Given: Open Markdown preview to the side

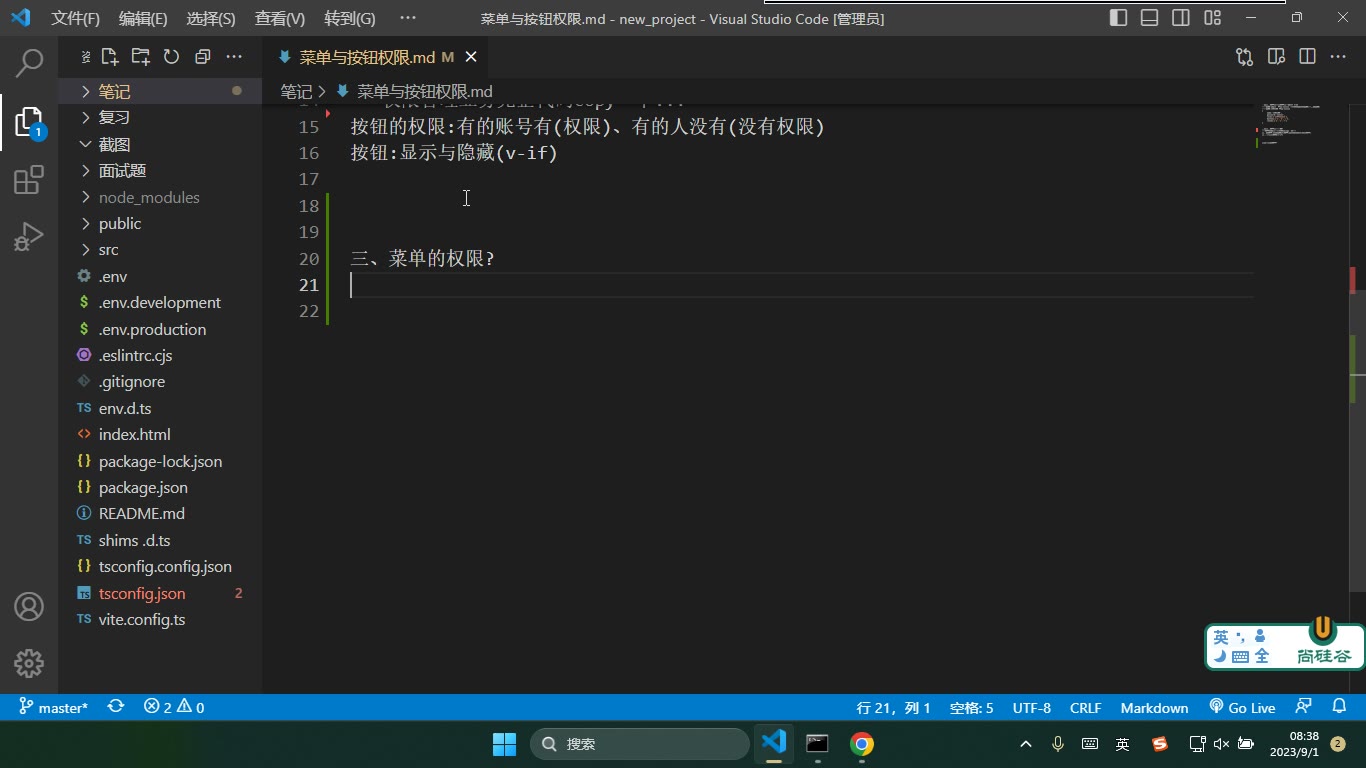Looking at the screenshot, I should 1276,57.
